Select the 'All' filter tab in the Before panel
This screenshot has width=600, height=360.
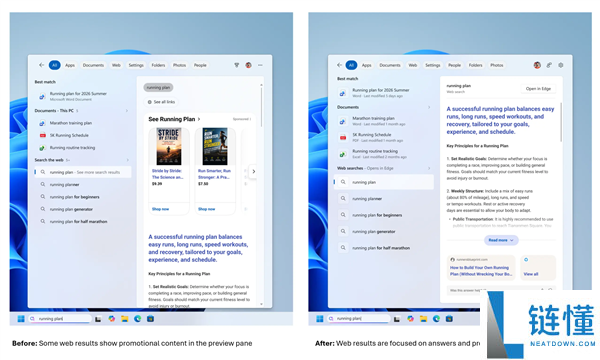click(54, 65)
